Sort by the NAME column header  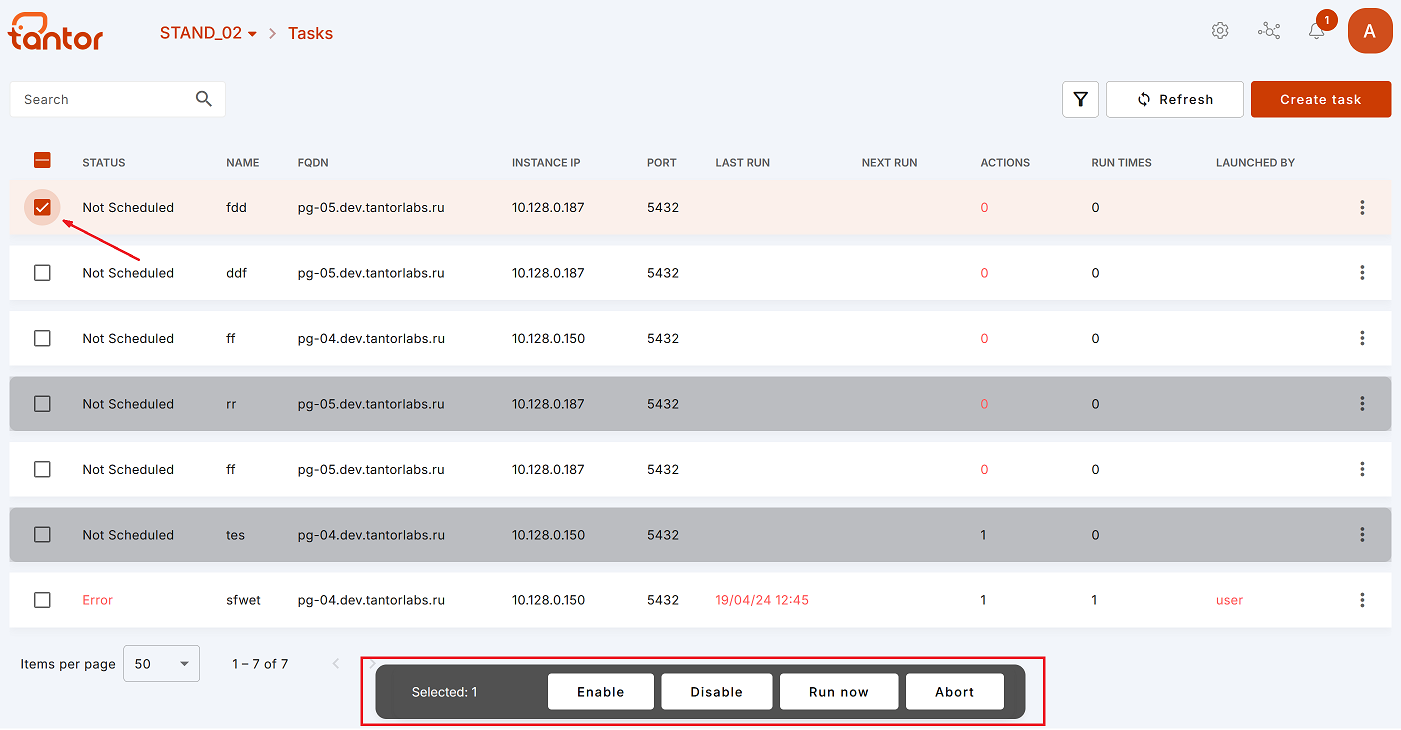243,163
